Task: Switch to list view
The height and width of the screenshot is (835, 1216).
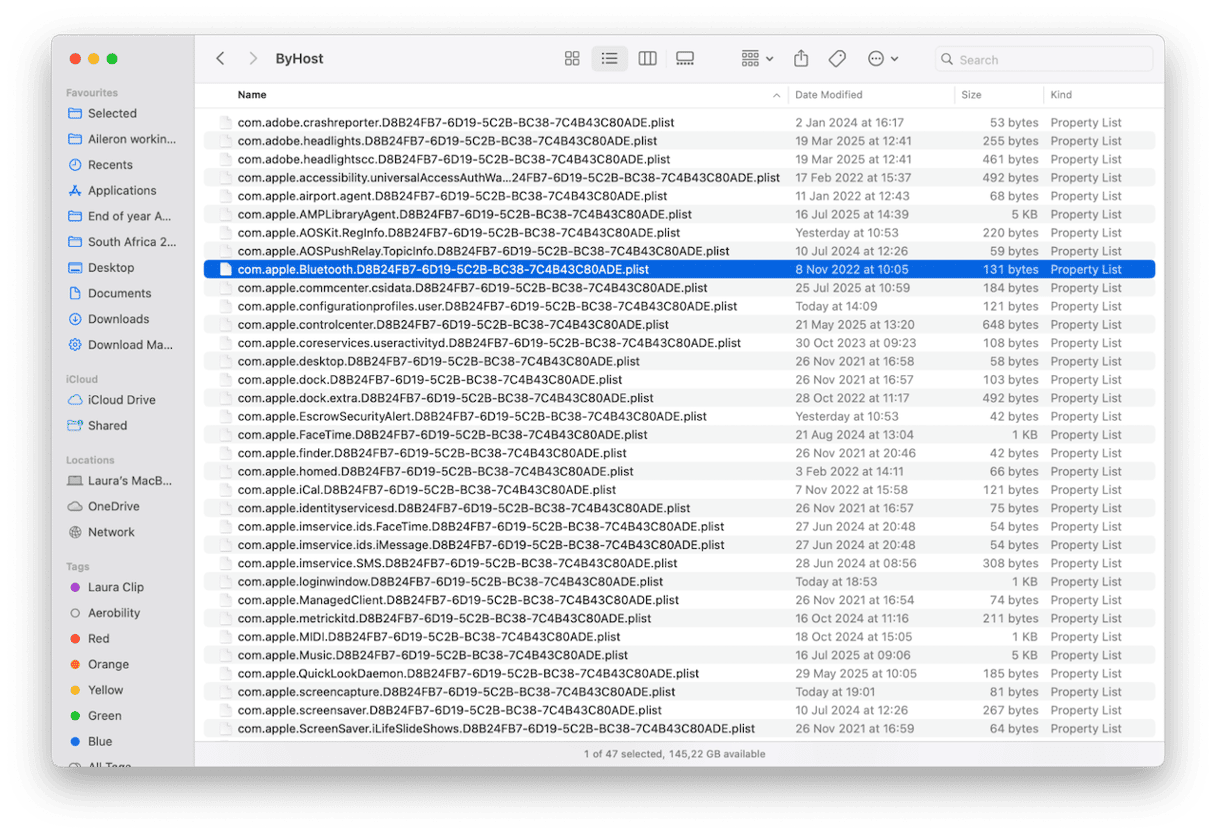Action: click(x=609, y=59)
